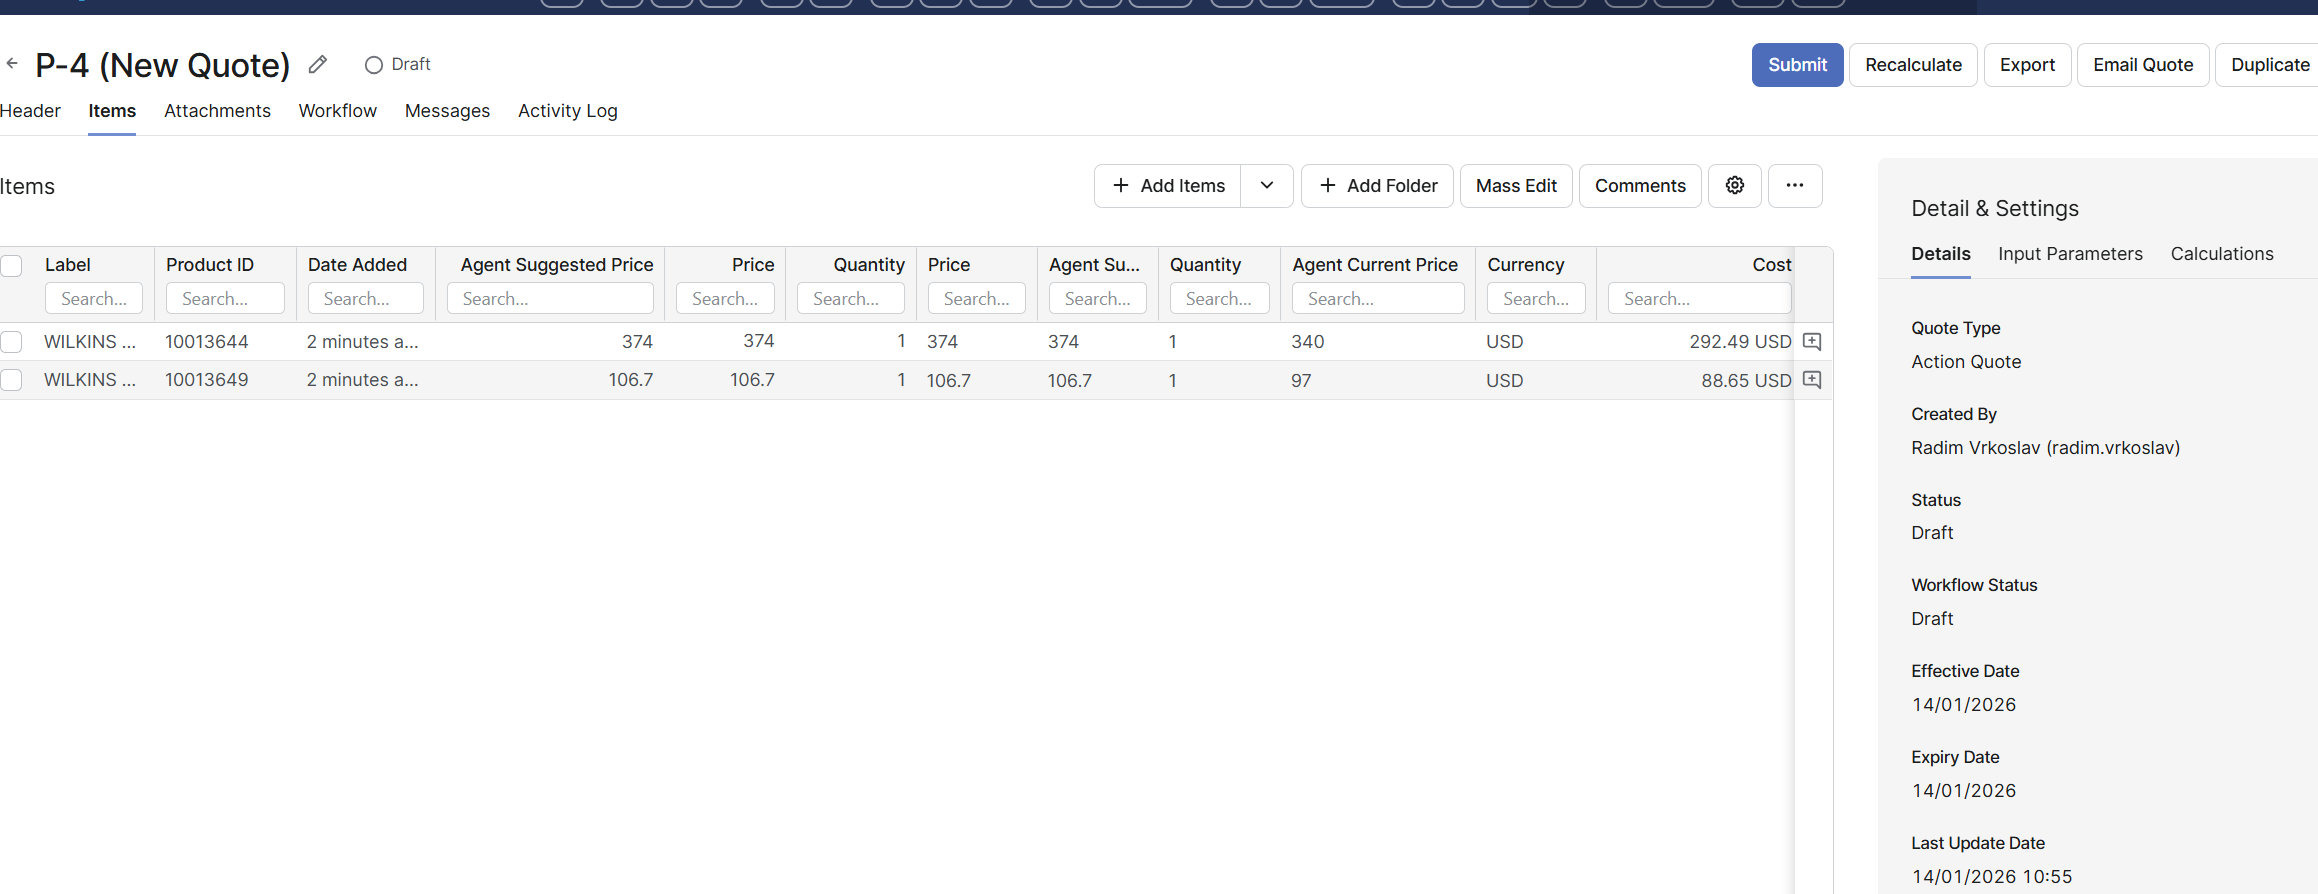The width and height of the screenshot is (2318, 894).
Task: Switch to the Workflow tab
Action: tap(337, 111)
